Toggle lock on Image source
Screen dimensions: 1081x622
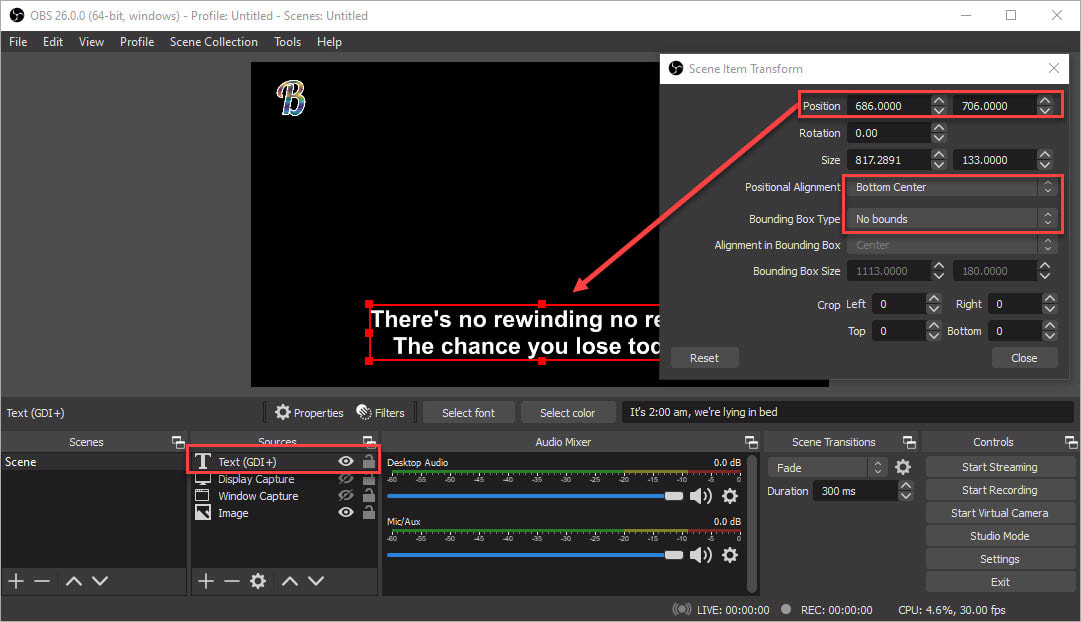point(369,512)
